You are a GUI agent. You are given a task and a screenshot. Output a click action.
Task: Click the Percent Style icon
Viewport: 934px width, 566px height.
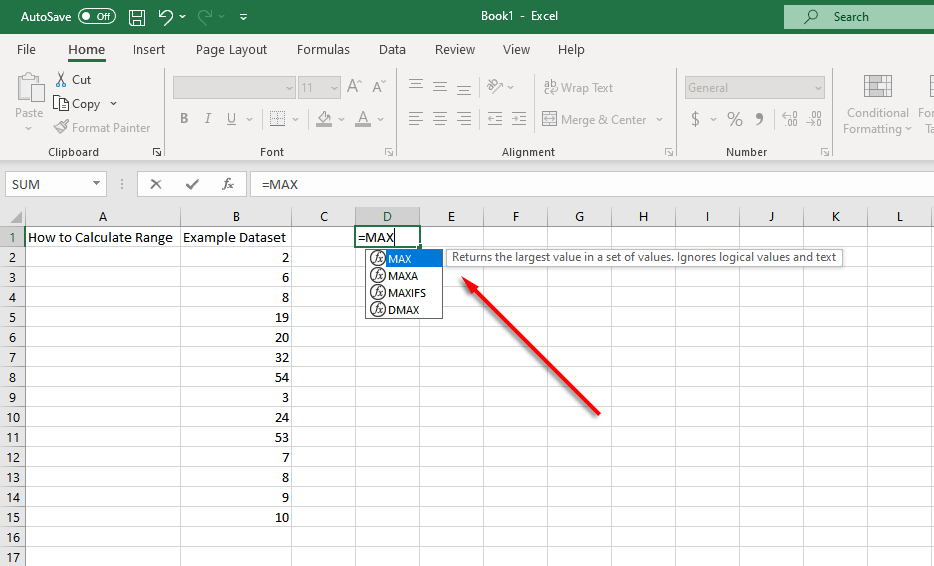coord(735,120)
